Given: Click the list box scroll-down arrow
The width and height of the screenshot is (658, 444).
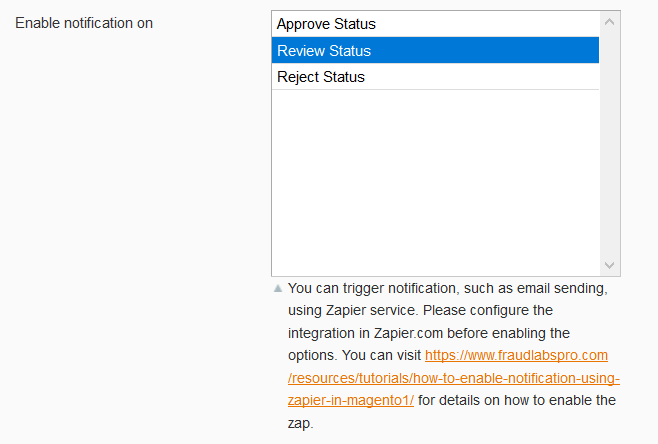Looking at the screenshot, I should point(609,265).
